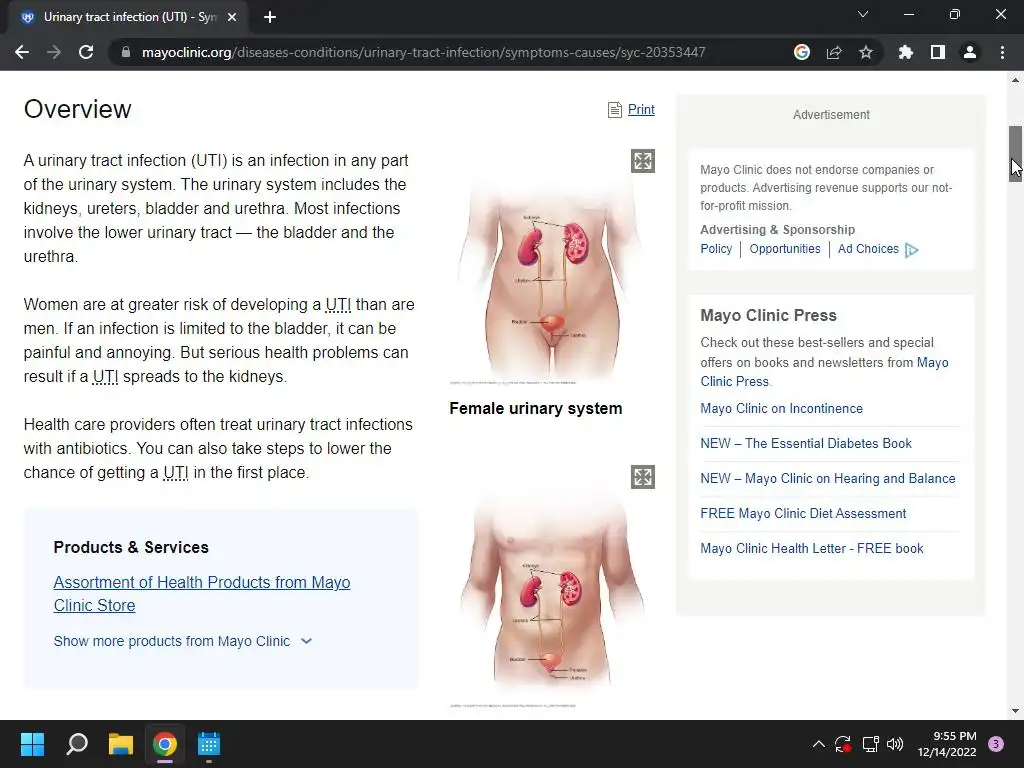Click the scrollbar up arrow
The image size is (1024, 768).
pos(1015,80)
